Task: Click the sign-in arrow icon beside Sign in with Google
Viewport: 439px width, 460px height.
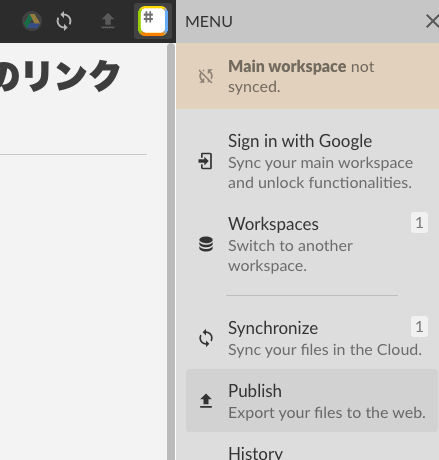Action: pyautogui.click(x=205, y=161)
